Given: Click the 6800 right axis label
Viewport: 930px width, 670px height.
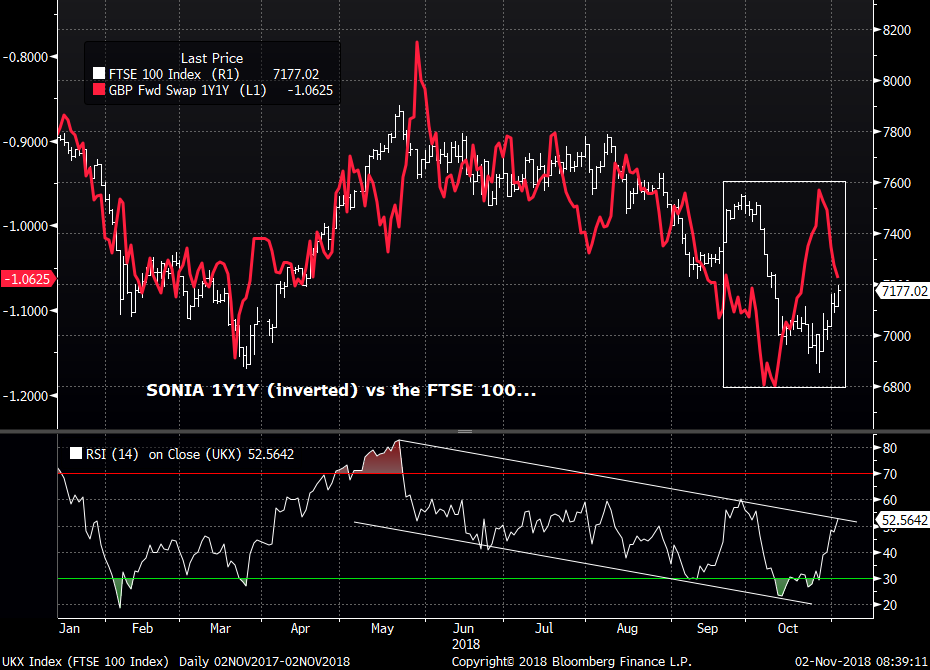Looking at the screenshot, I should tap(897, 387).
